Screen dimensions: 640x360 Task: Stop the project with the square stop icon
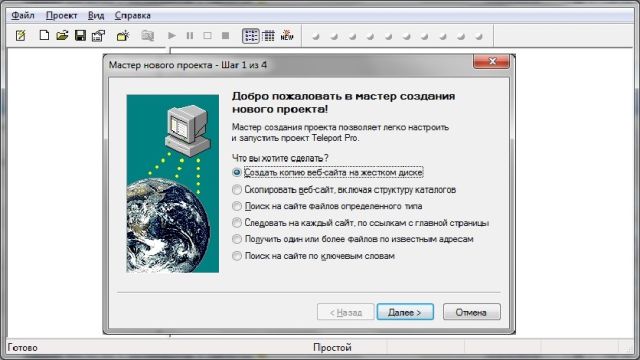pos(225,36)
